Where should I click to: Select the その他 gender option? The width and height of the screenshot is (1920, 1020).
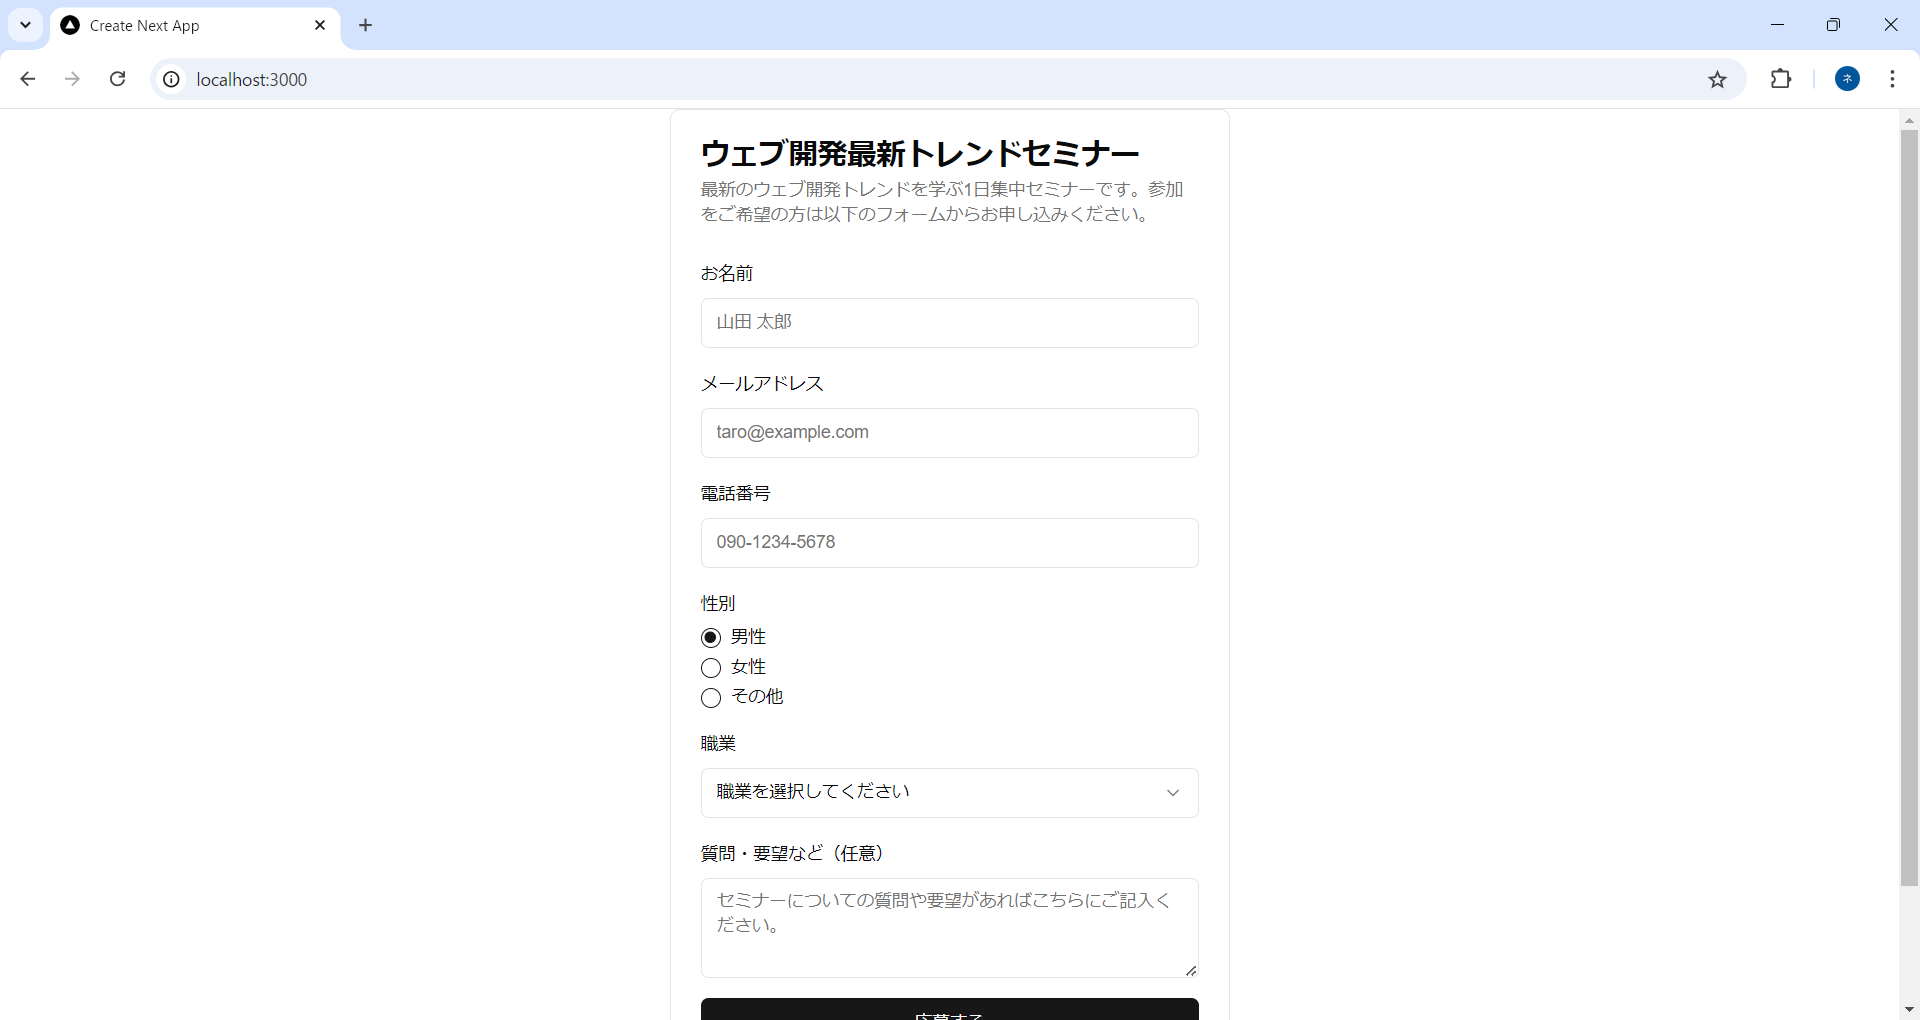711,698
